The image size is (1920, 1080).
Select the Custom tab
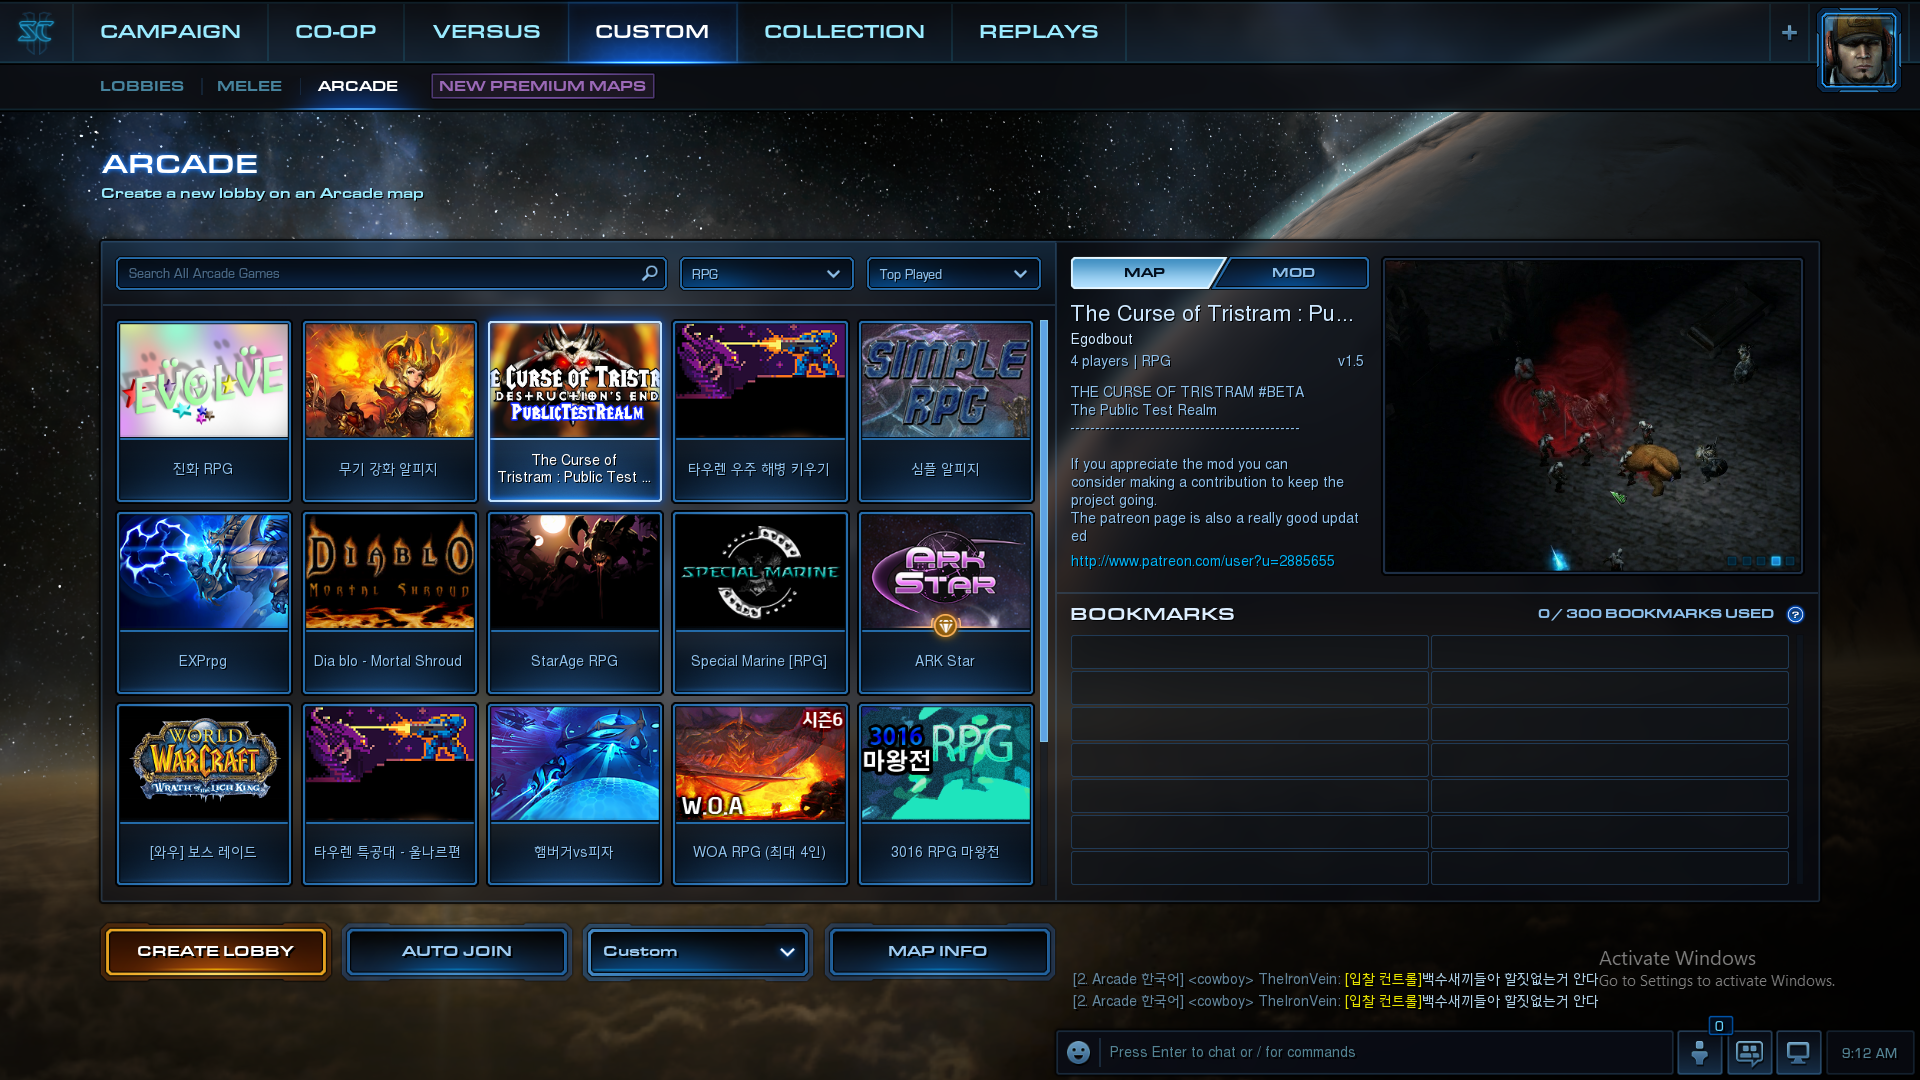(x=652, y=32)
